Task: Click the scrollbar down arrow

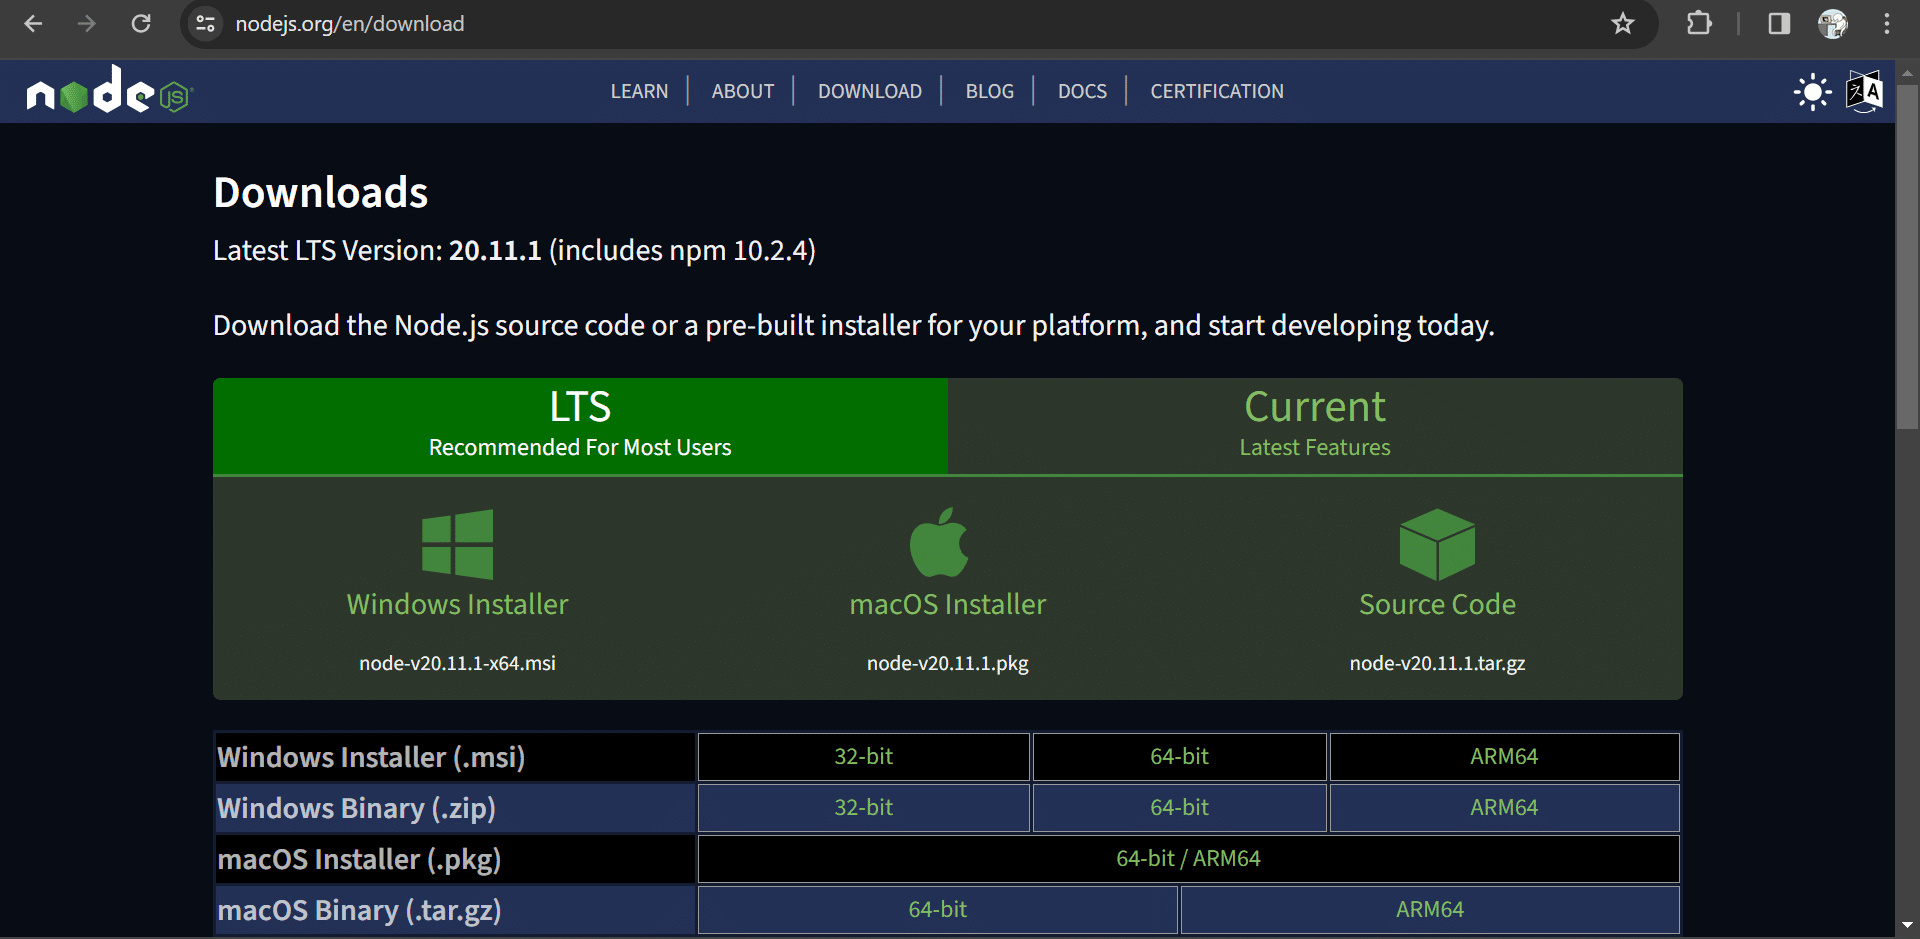Action: click(1907, 926)
